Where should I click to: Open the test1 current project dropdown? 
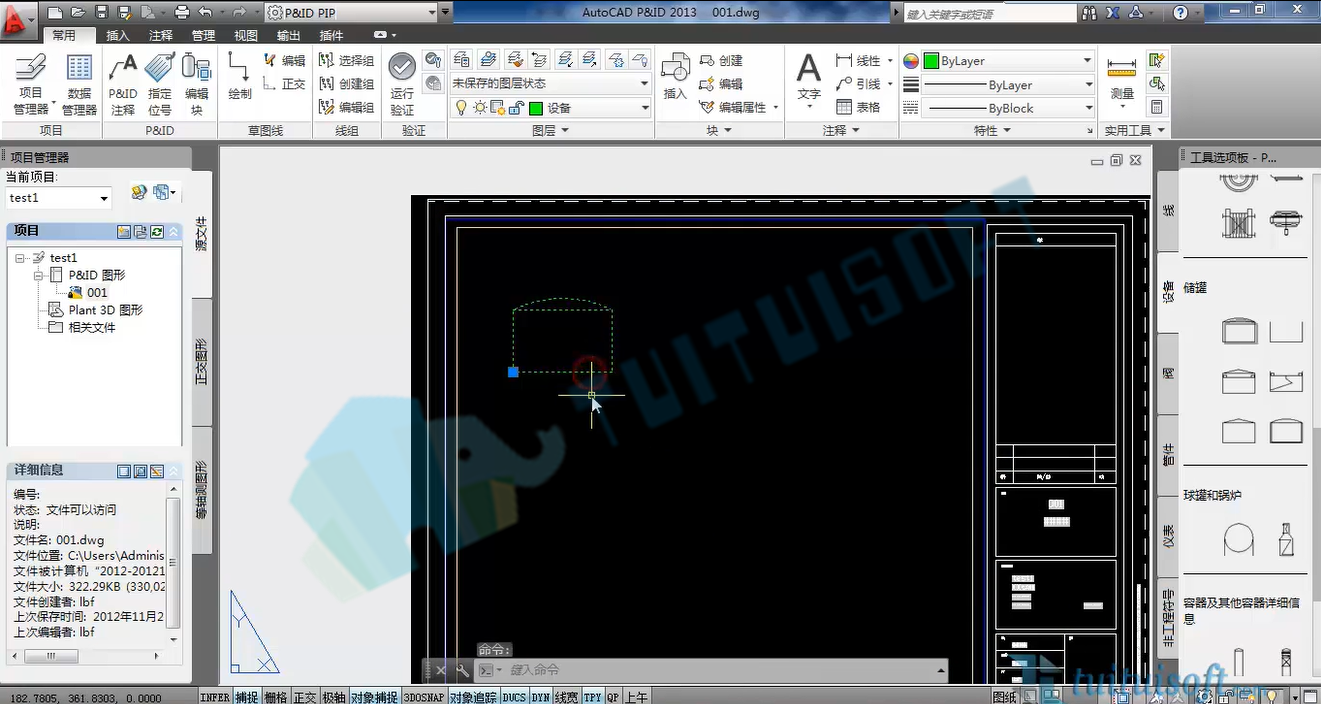(58, 198)
